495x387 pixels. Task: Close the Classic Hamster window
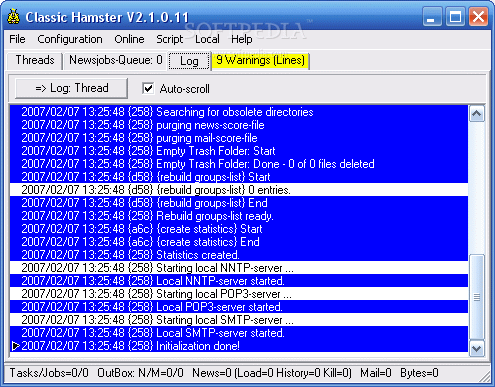click(478, 17)
